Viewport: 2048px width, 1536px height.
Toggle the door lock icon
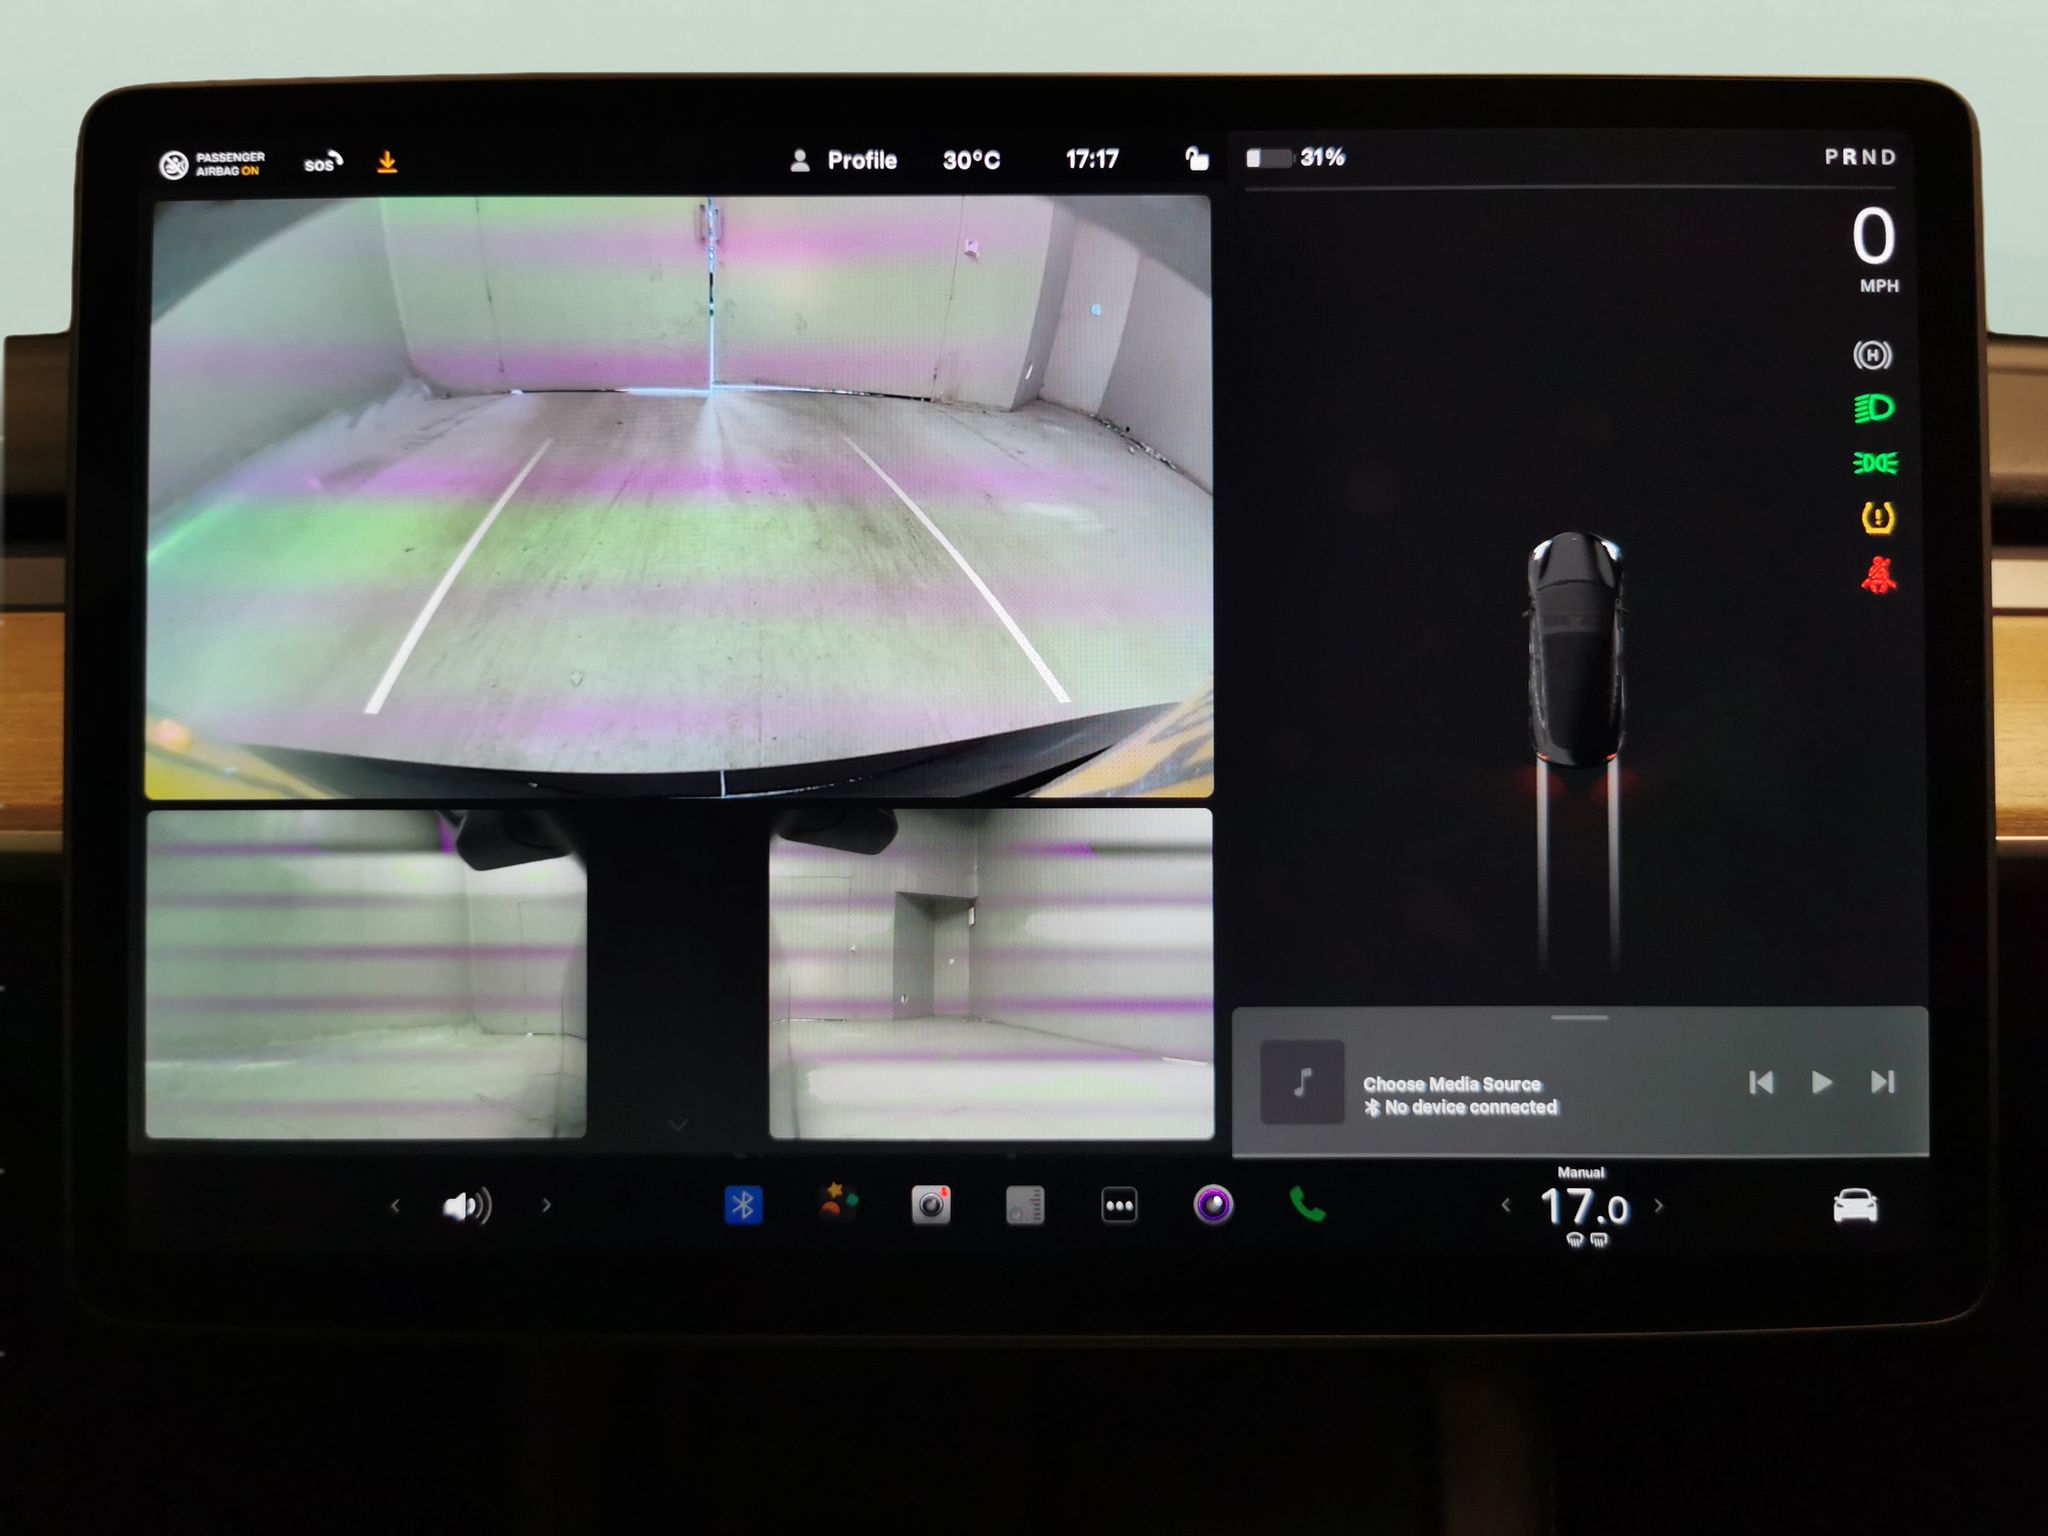[x=1196, y=158]
